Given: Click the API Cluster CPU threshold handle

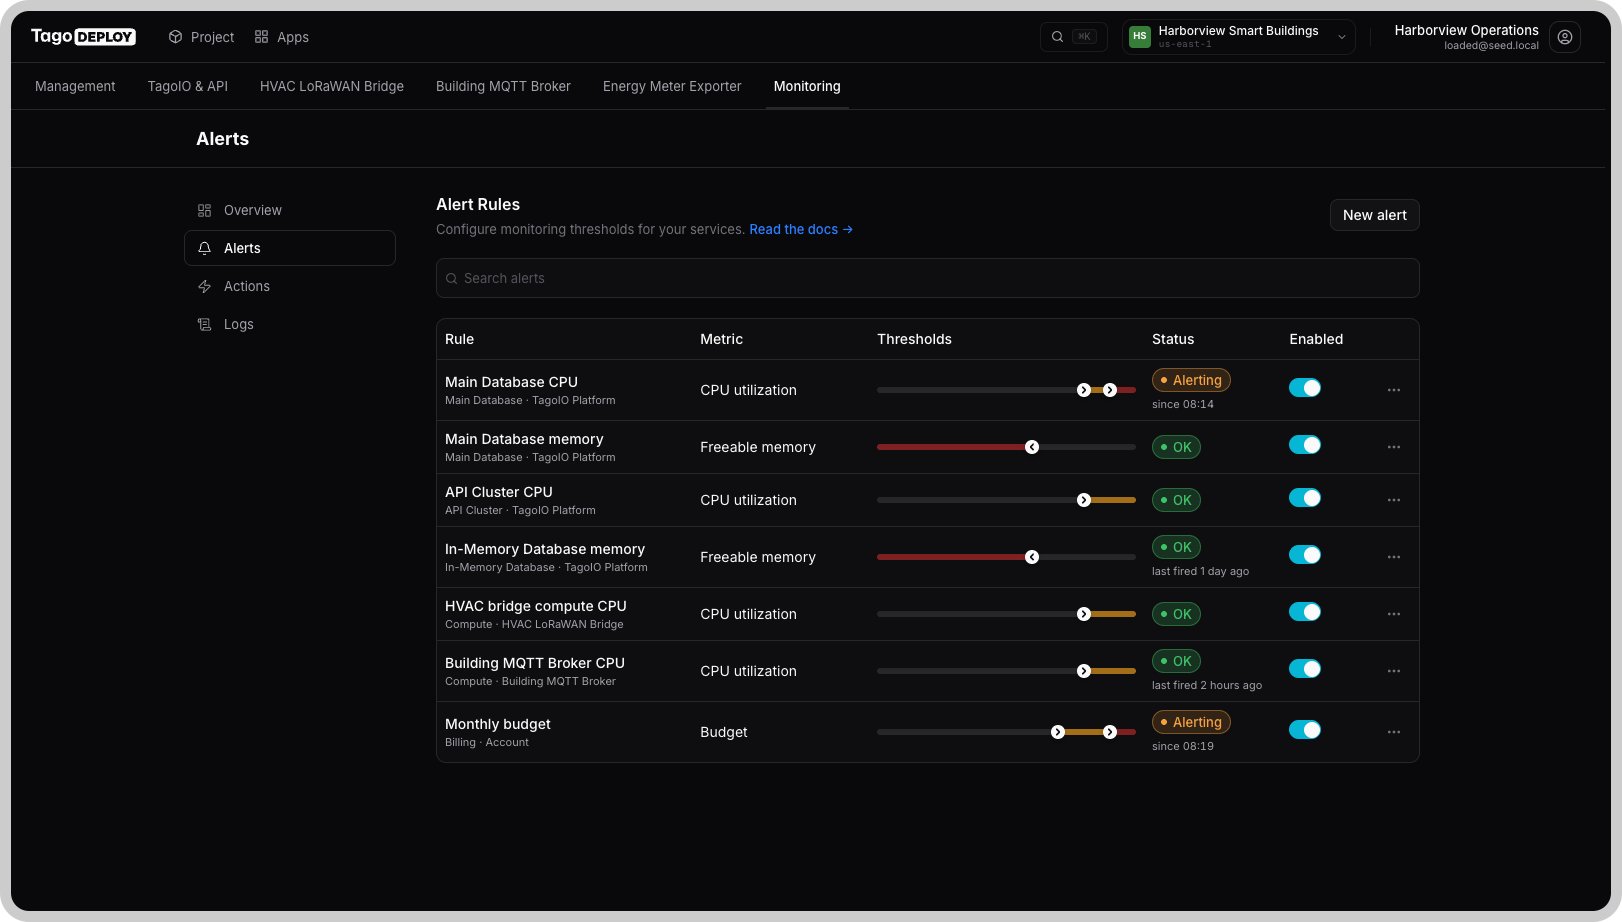Looking at the screenshot, I should click(x=1084, y=500).
